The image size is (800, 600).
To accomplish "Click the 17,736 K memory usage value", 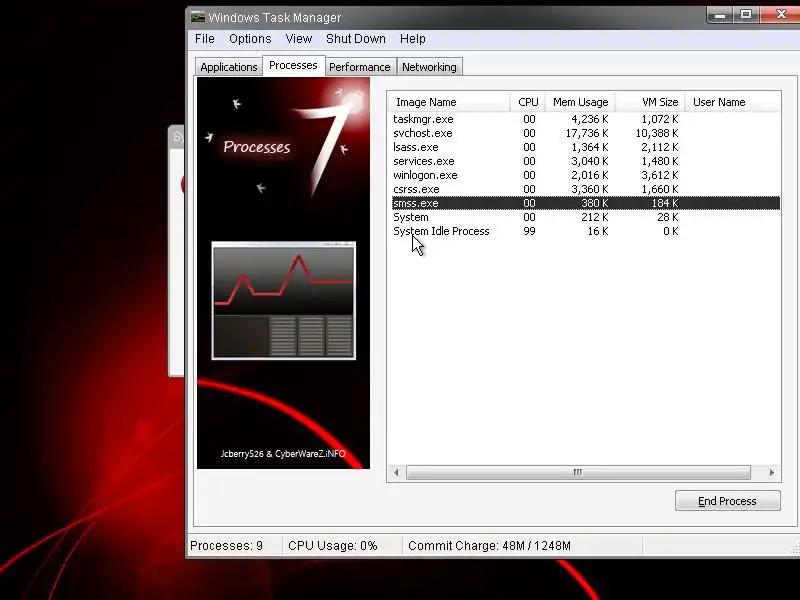I will (587, 133).
